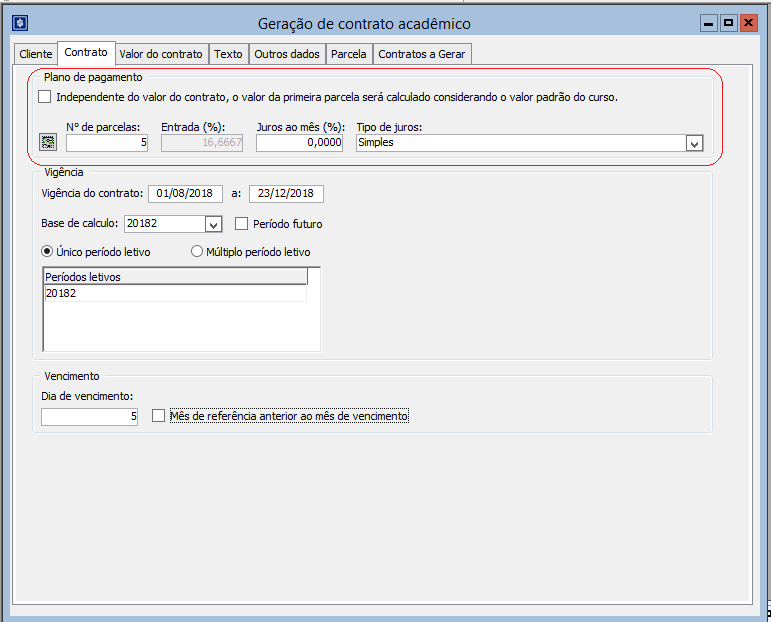Screen dimensions: 771x622
Task: Switch to the Cliente tab
Action: pos(35,54)
